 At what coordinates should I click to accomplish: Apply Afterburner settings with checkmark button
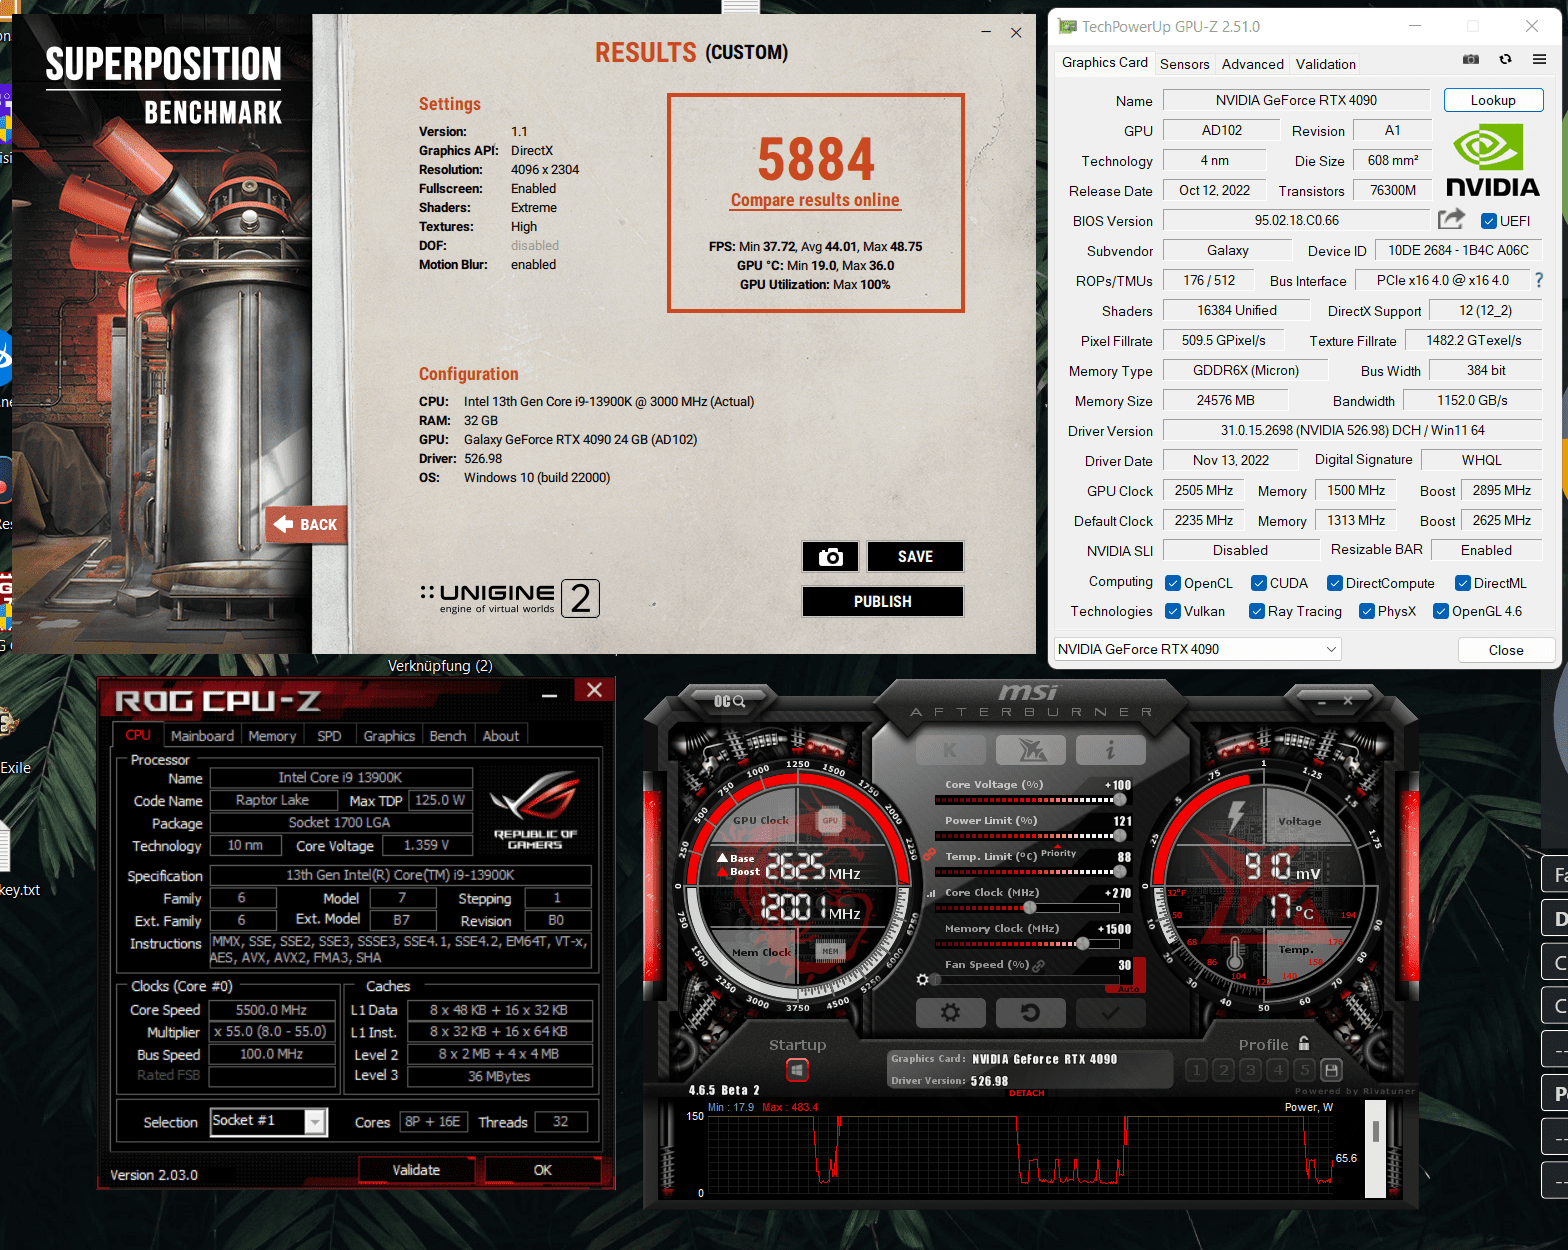pos(1110,1013)
